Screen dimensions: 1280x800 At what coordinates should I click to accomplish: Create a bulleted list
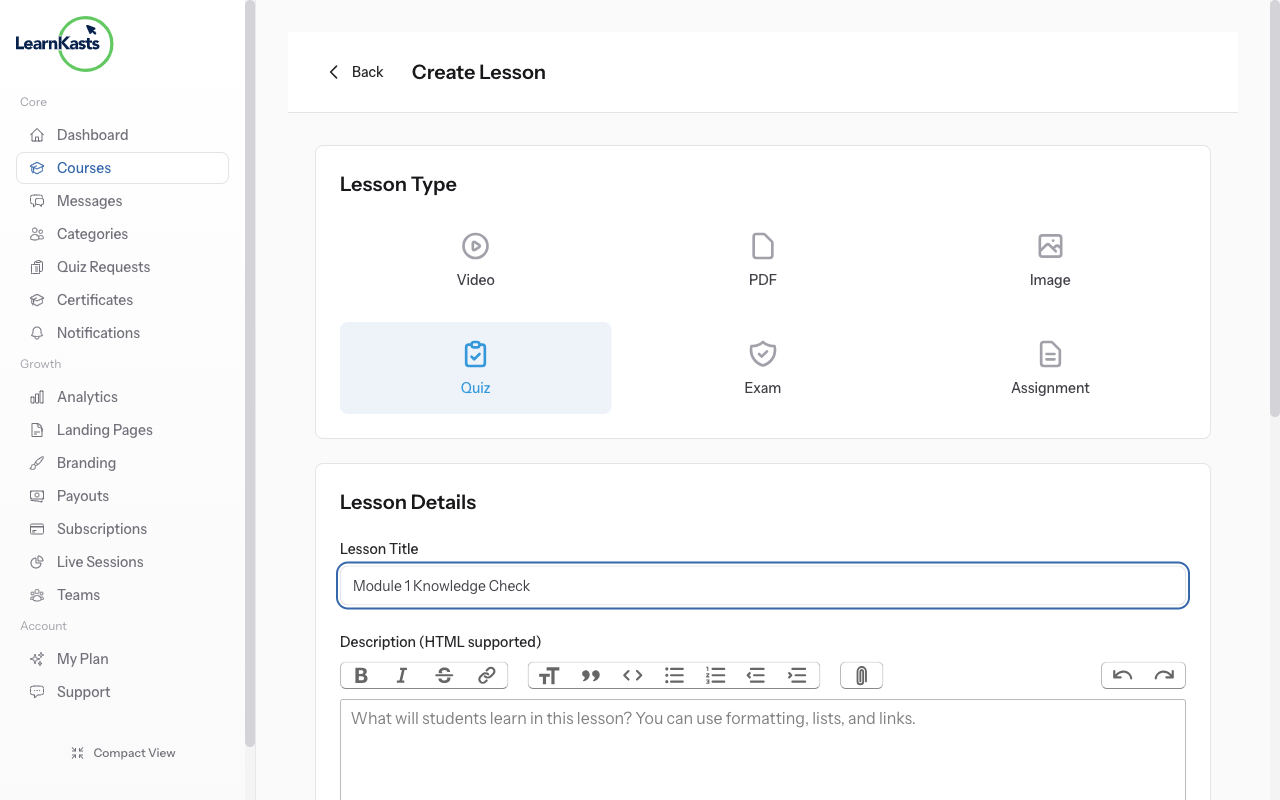tap(674, 676)
